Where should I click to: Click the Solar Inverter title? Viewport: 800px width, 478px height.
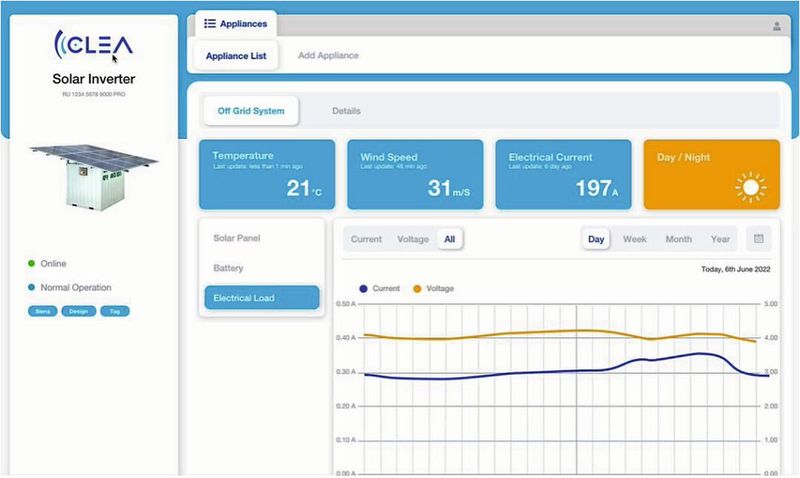point(93,79)
